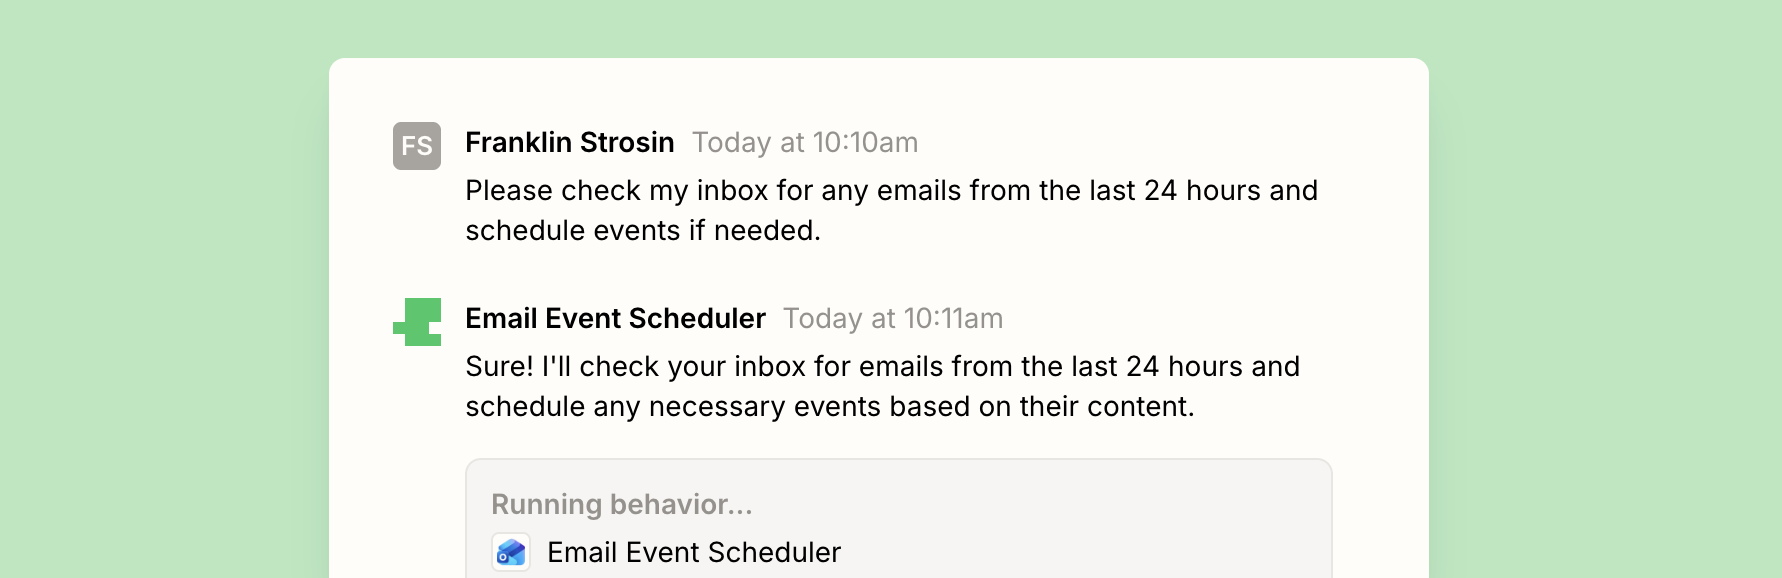The width and height of the screenshot is (1782, 578).
Task: Select the timestamp Today at 10:10am
Action: 804,142
